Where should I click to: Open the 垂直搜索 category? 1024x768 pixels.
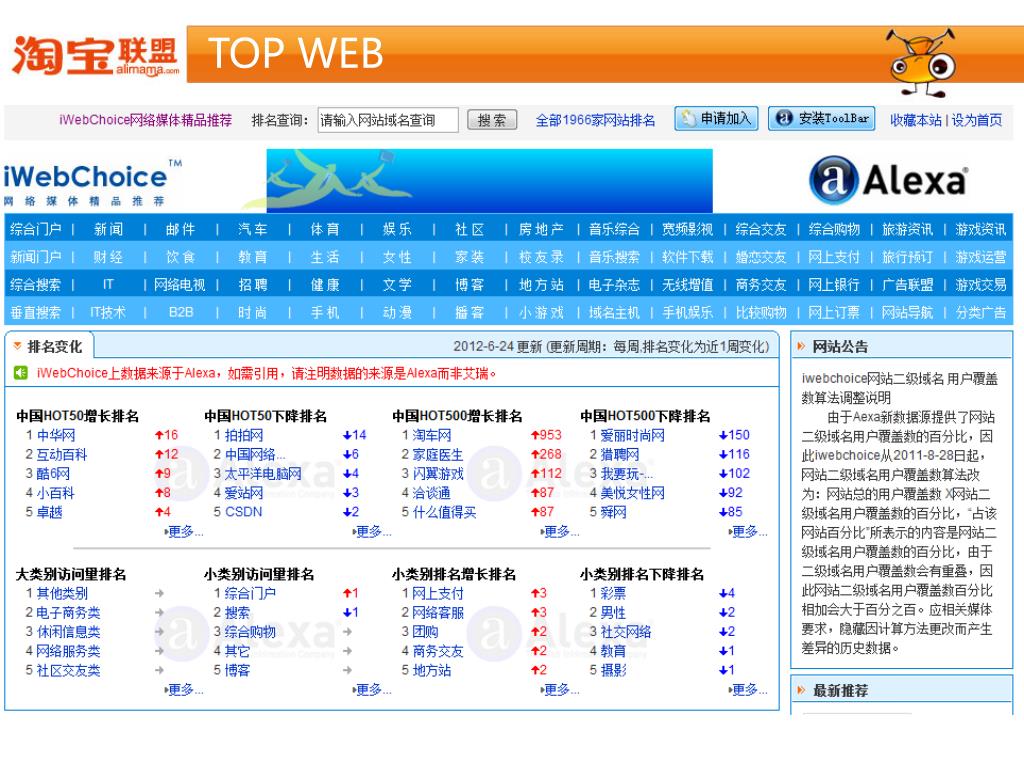[x=35, y=313]
